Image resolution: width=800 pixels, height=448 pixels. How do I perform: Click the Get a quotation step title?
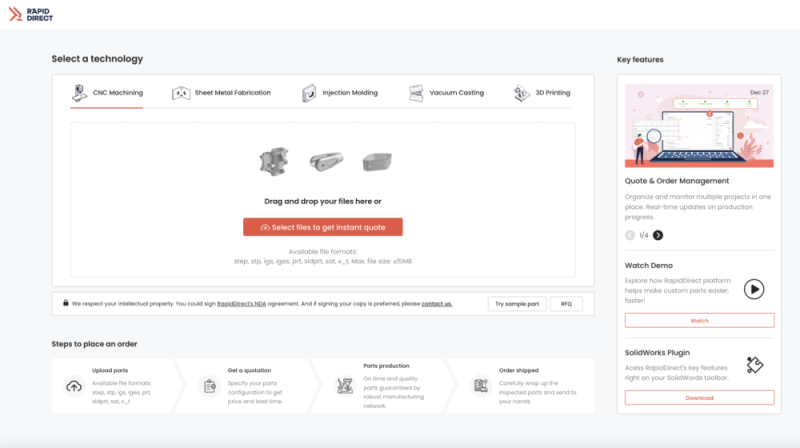[x=249, y=370]
